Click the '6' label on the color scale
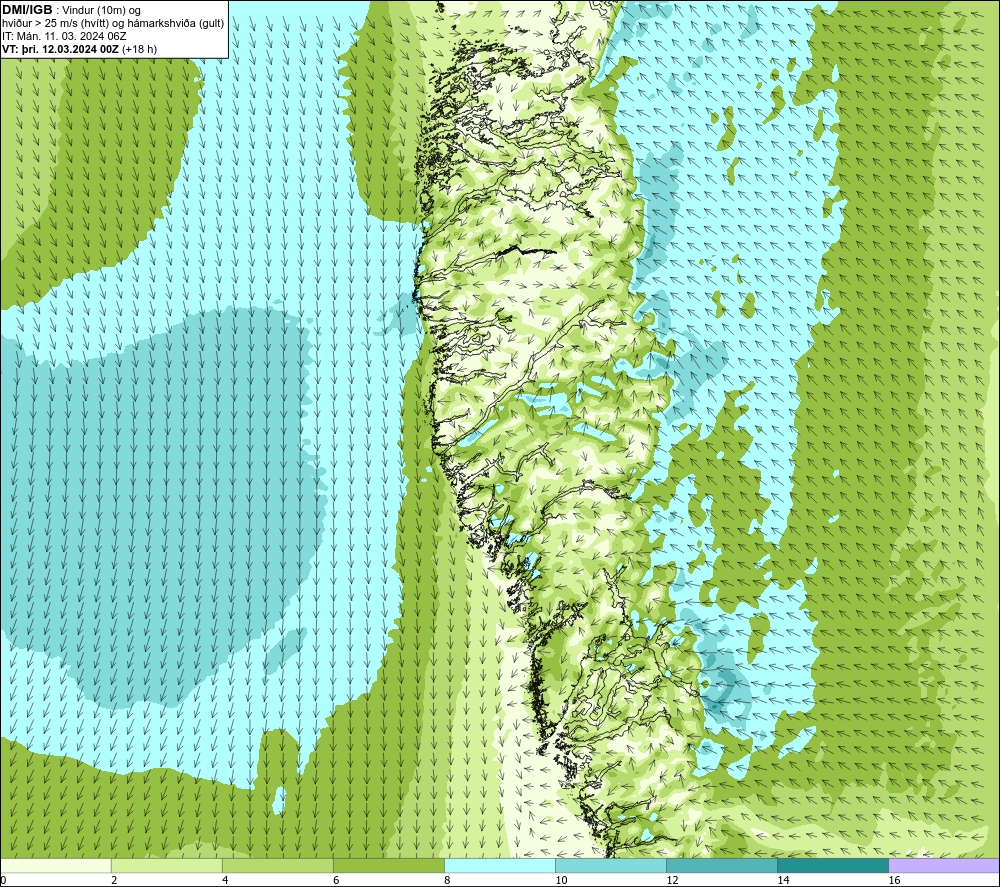Screen dimensions: 1000x887 click(x=336, y=880)
